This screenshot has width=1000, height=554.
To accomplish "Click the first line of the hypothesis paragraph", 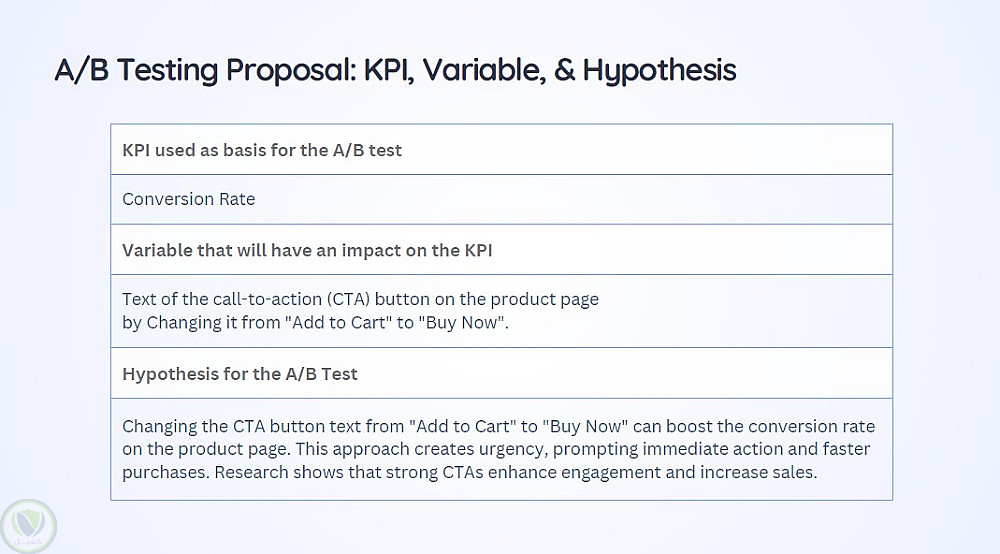I will point(498,426).
